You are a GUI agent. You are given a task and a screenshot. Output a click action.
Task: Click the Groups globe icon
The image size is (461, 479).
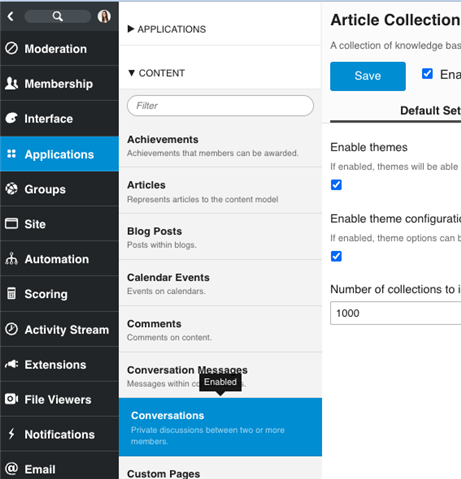11,189
